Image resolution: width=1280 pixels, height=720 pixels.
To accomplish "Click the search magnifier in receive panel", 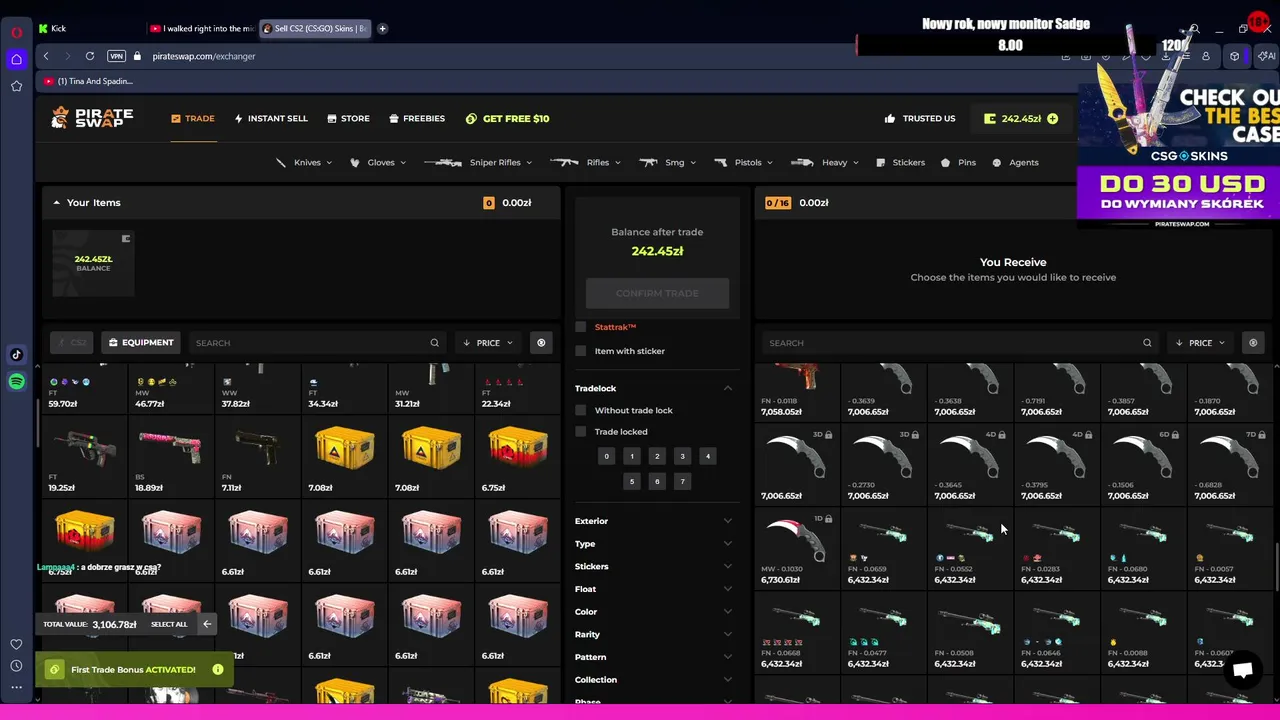I will click(1147, 343).
